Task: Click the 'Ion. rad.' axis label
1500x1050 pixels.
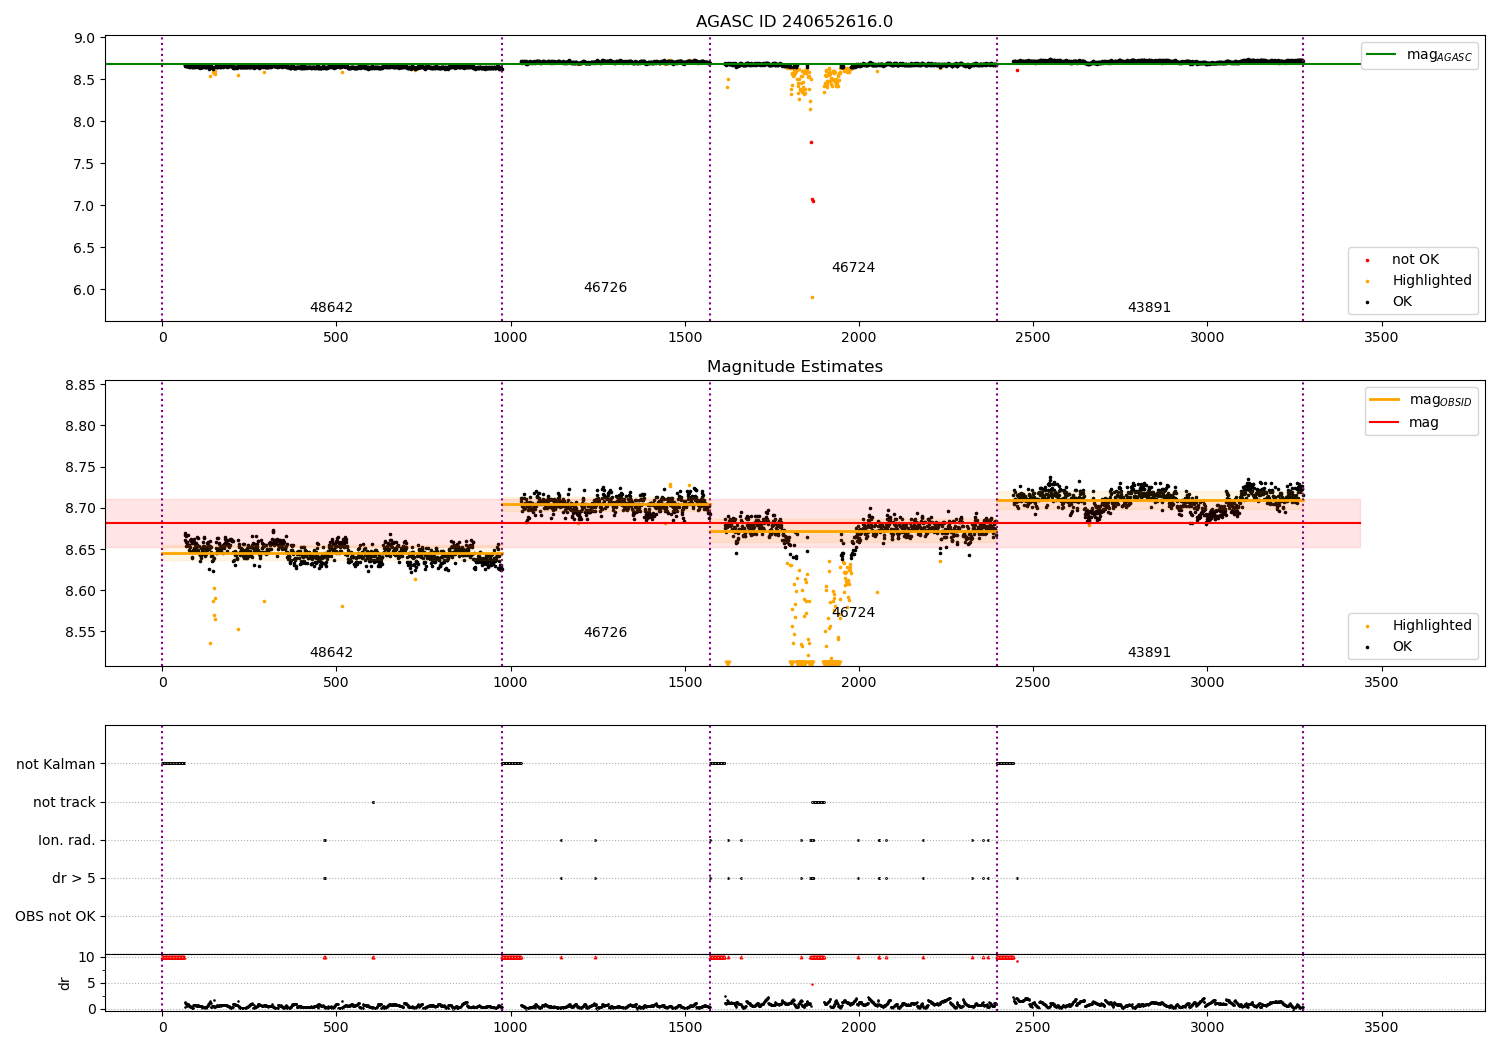Action: (x=67, y=841)
